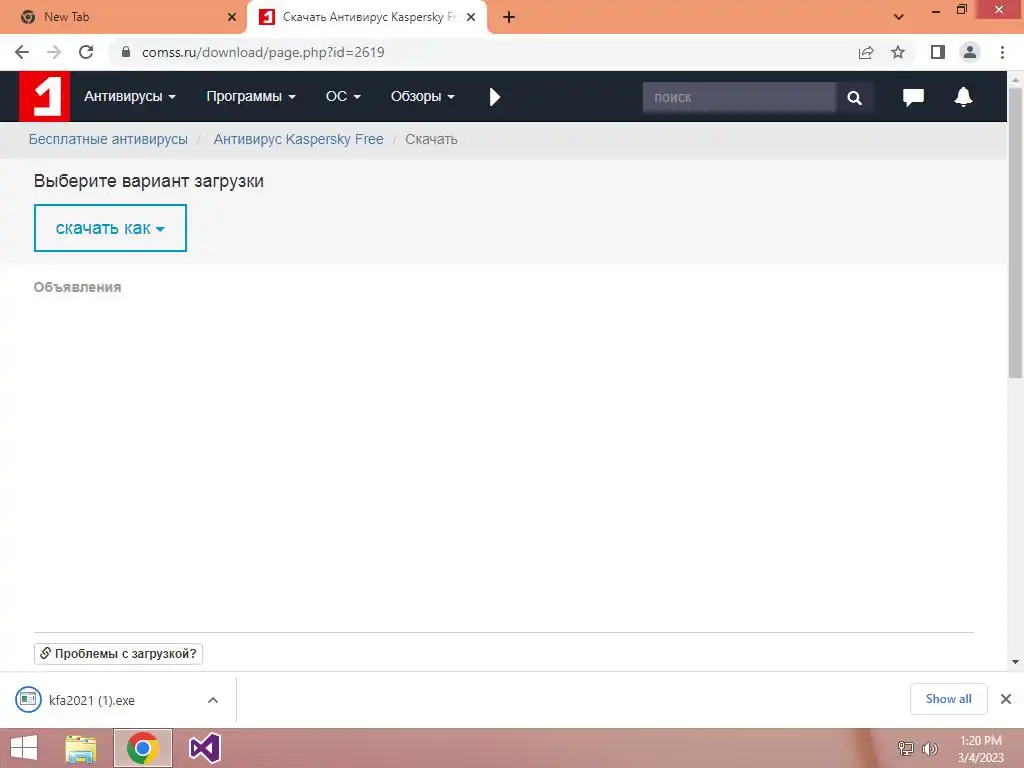Screen dimensions: 1024x768
Task: Click the scrollbar down arrow
Action: (x=1015, y=662)
